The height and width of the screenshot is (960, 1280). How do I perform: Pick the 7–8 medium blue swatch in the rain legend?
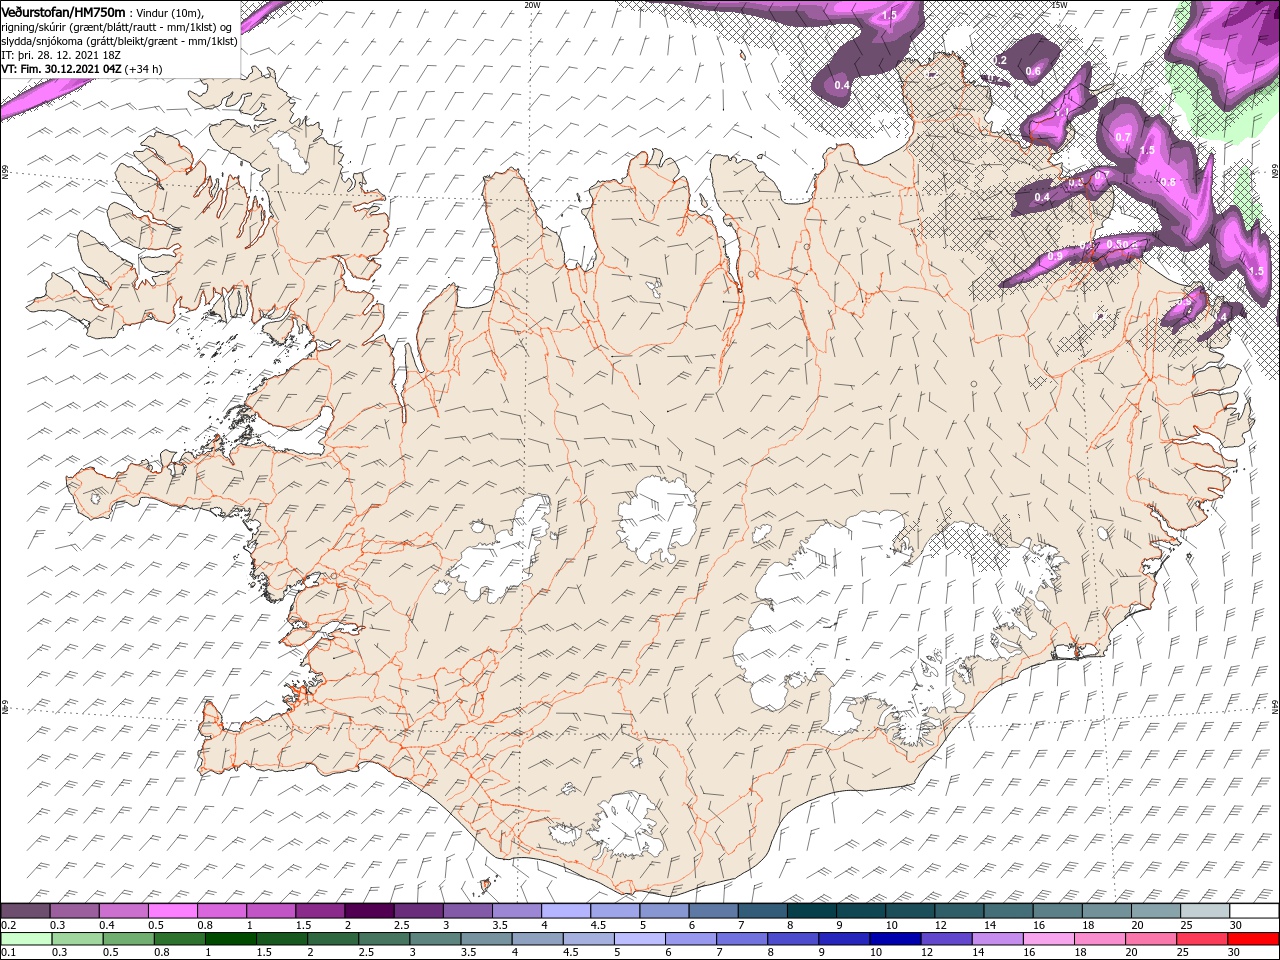pyautogui.click(x=741, y=939)
